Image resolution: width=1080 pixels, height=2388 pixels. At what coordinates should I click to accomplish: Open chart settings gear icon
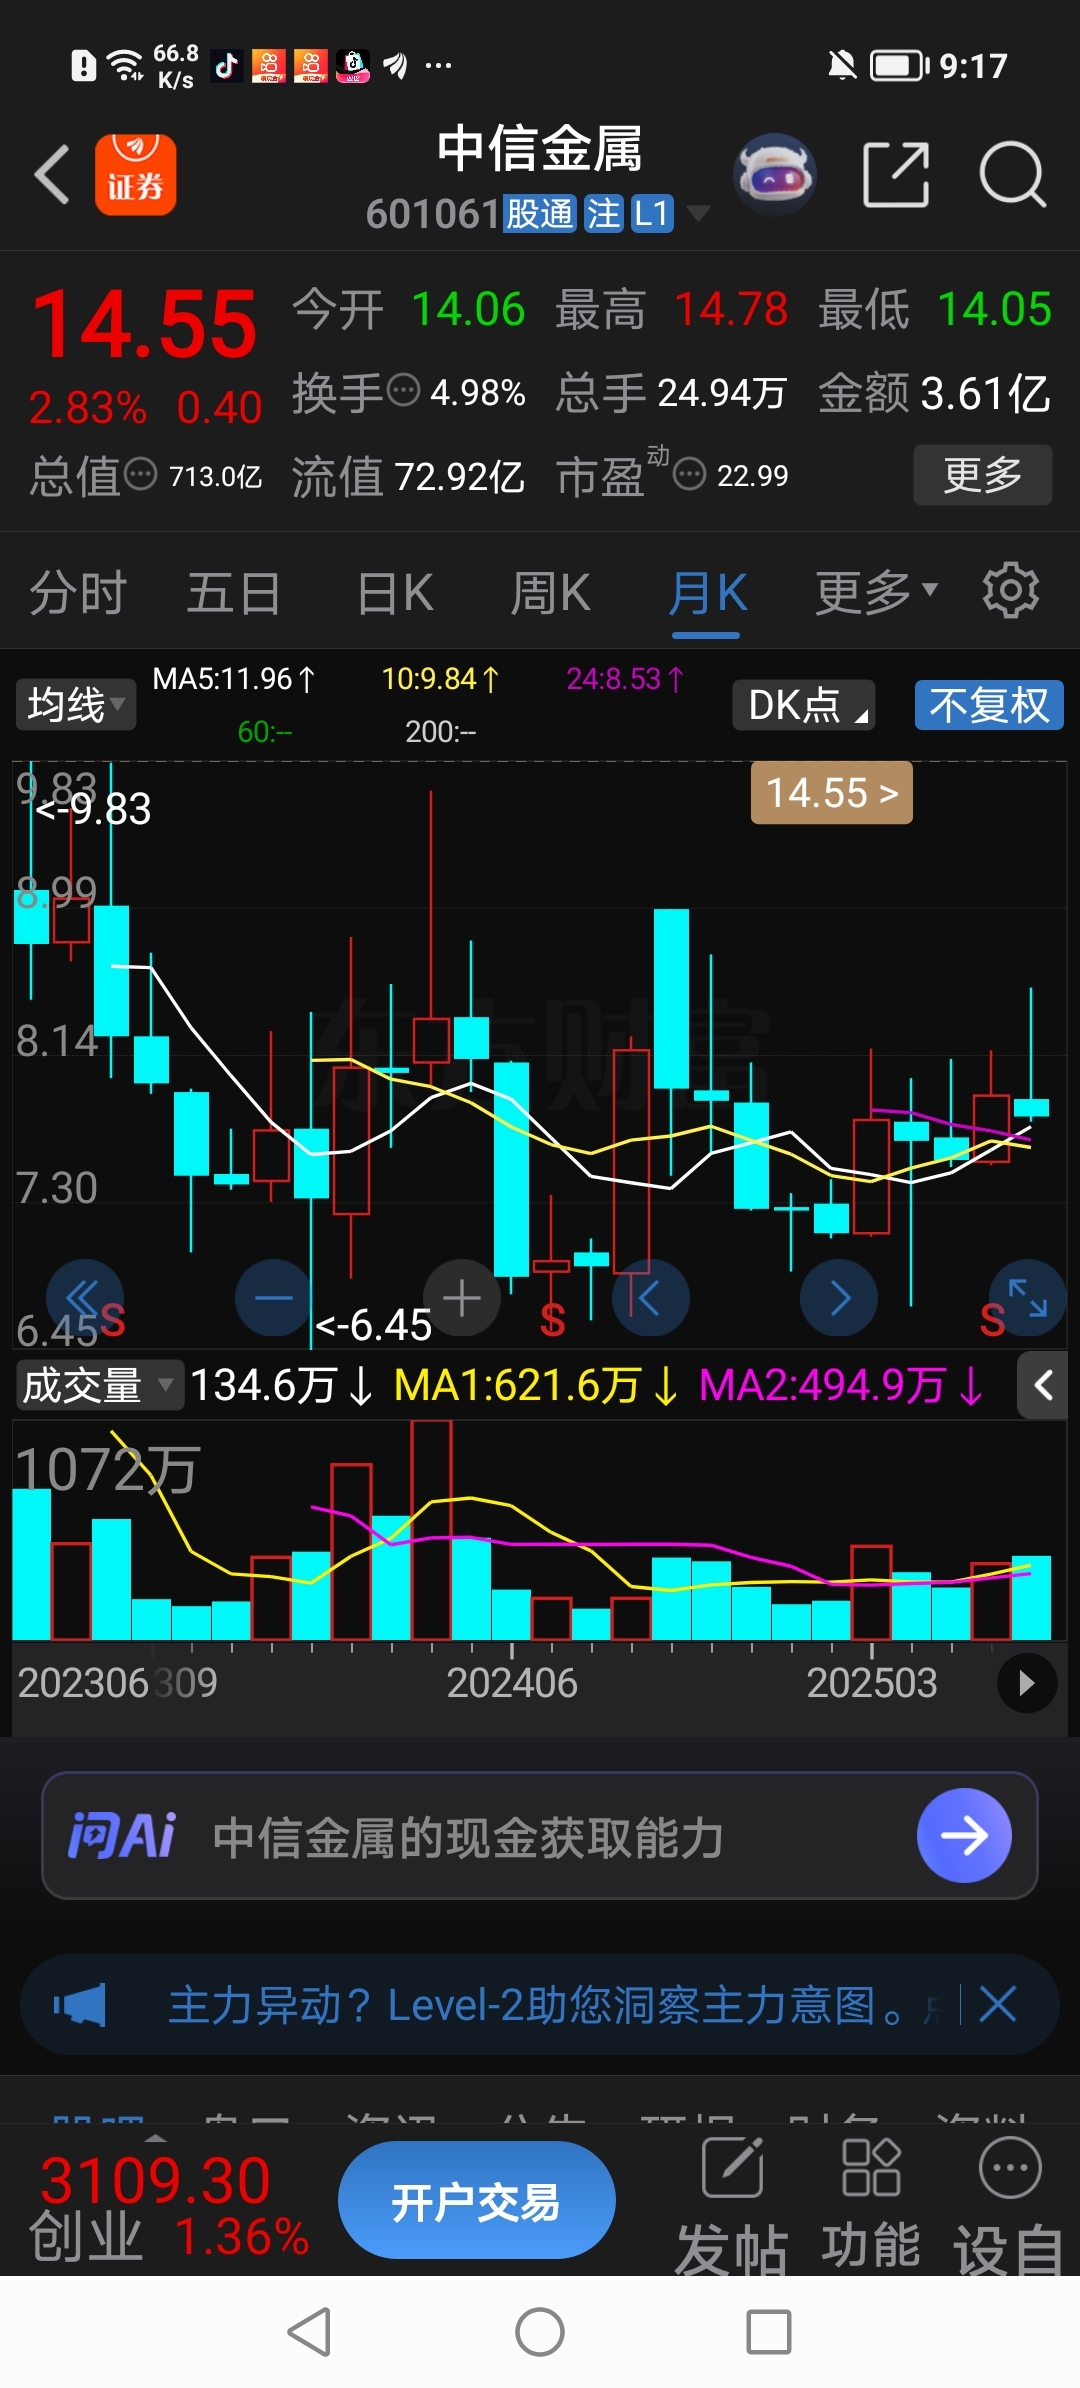(1011, 591)
